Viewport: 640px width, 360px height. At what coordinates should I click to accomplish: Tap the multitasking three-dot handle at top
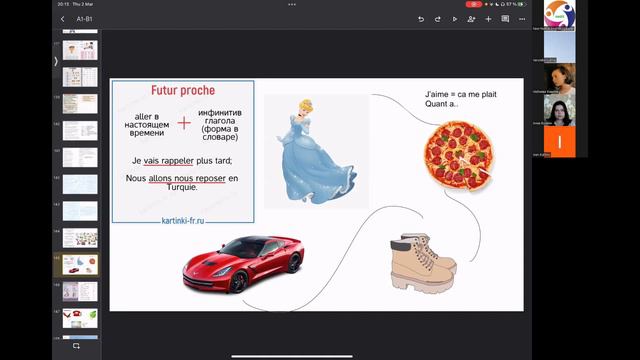[x=292, y=4]
